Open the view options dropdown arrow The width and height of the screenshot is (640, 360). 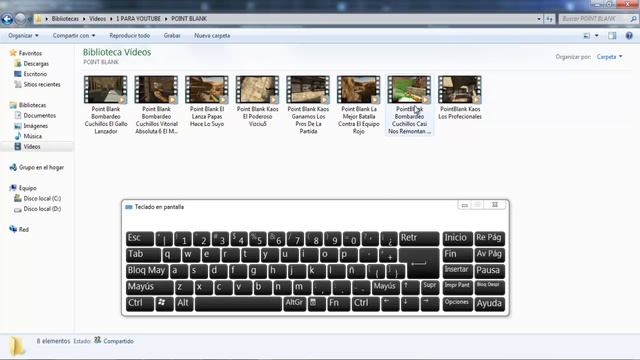597,36
